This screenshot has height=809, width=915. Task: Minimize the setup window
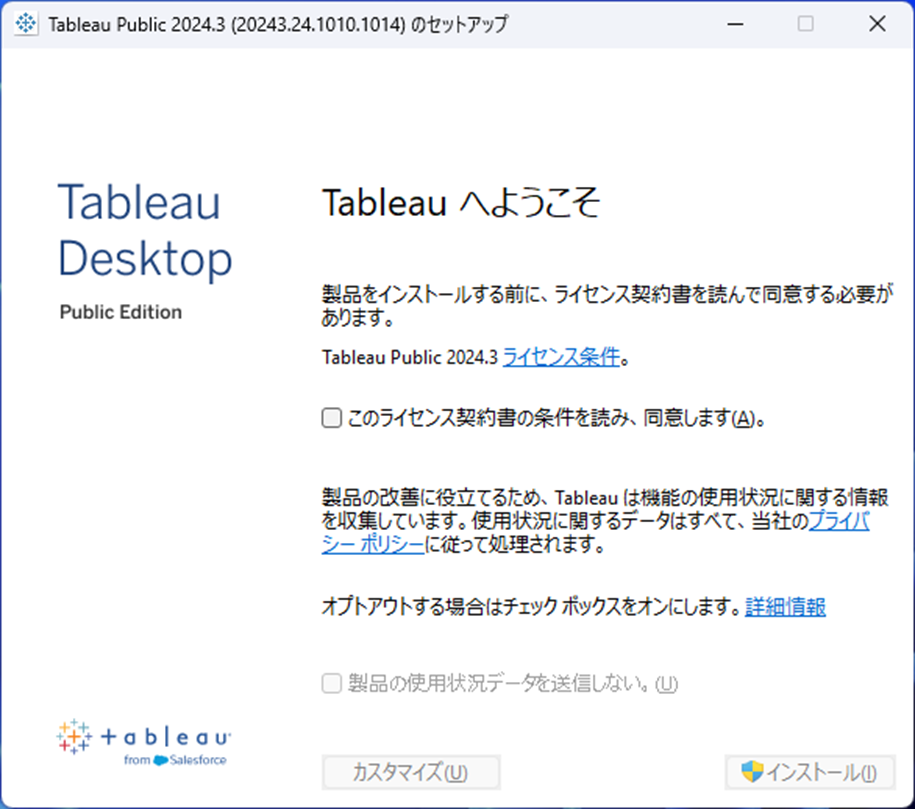point(735,24)
